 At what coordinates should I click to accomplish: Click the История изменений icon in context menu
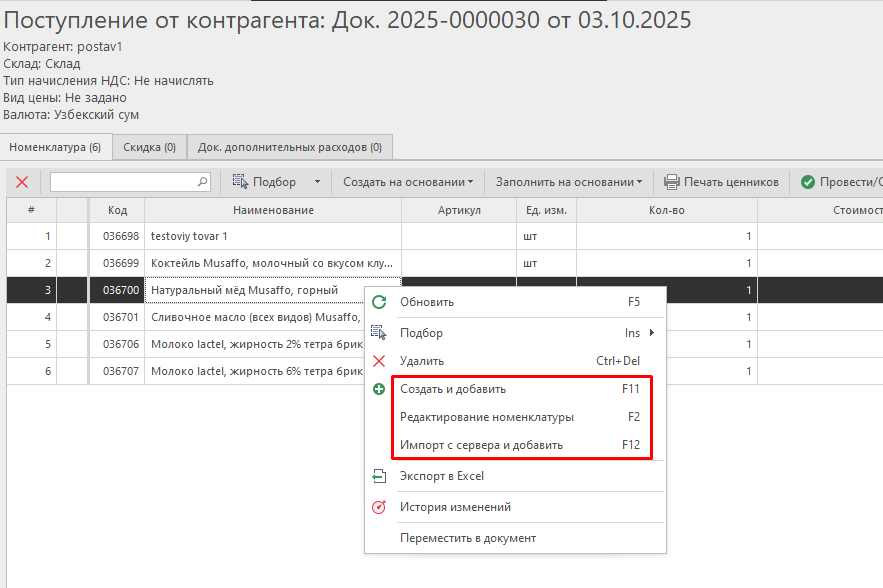(x=379, y=507)
